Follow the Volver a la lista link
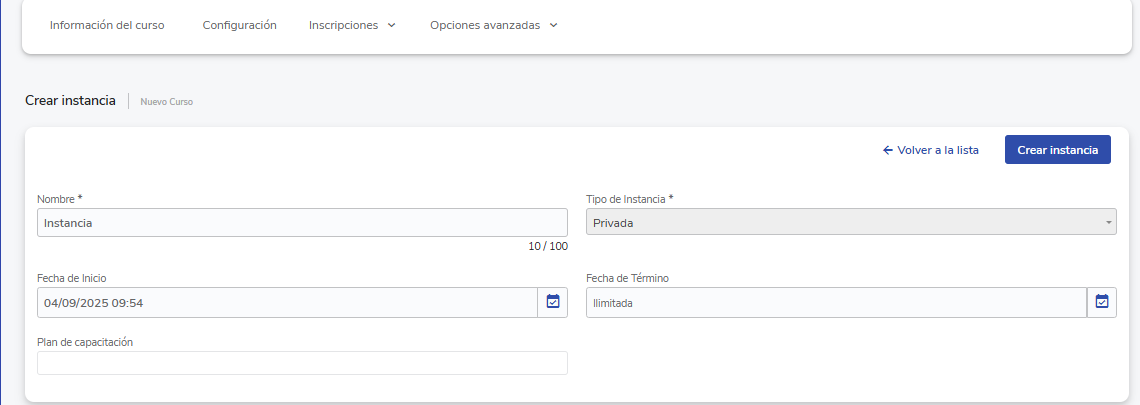 pos(938,150)
